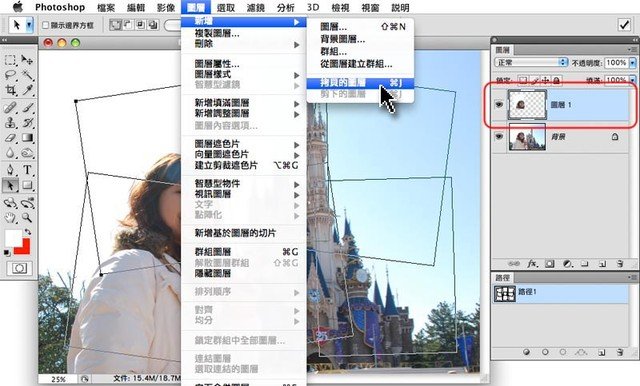Swap foreground and background colors
This screenshot has height=386, width=640.
tap(27, 232)
